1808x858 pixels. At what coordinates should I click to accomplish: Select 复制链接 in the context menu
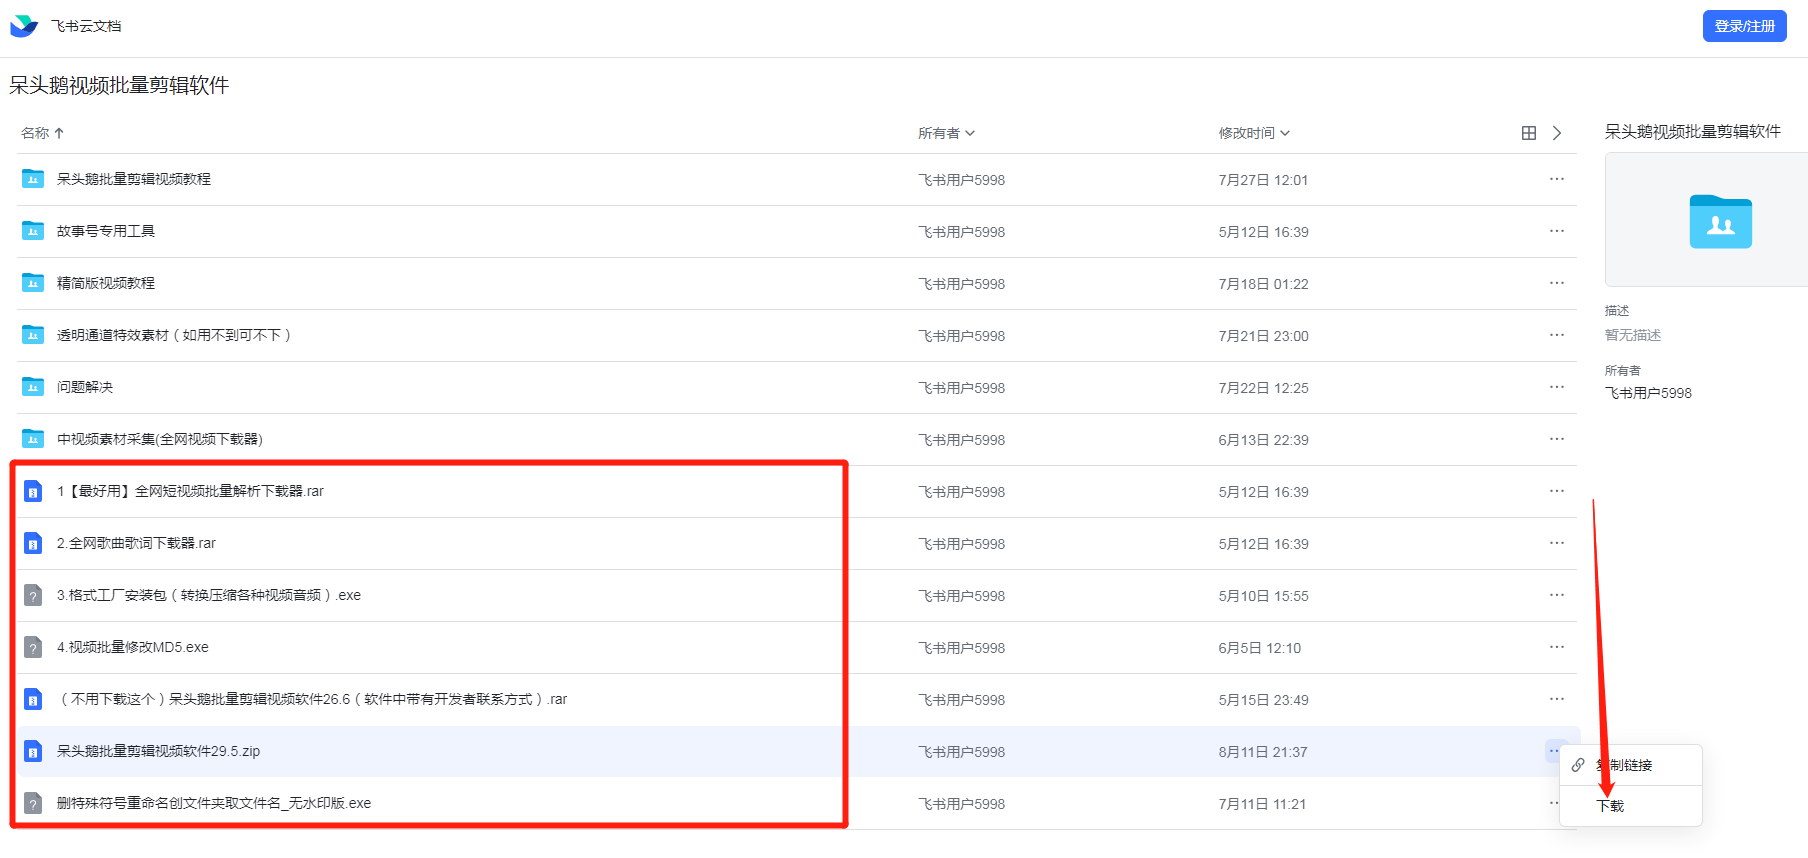pyautogui.click(x=1630, y=765)
